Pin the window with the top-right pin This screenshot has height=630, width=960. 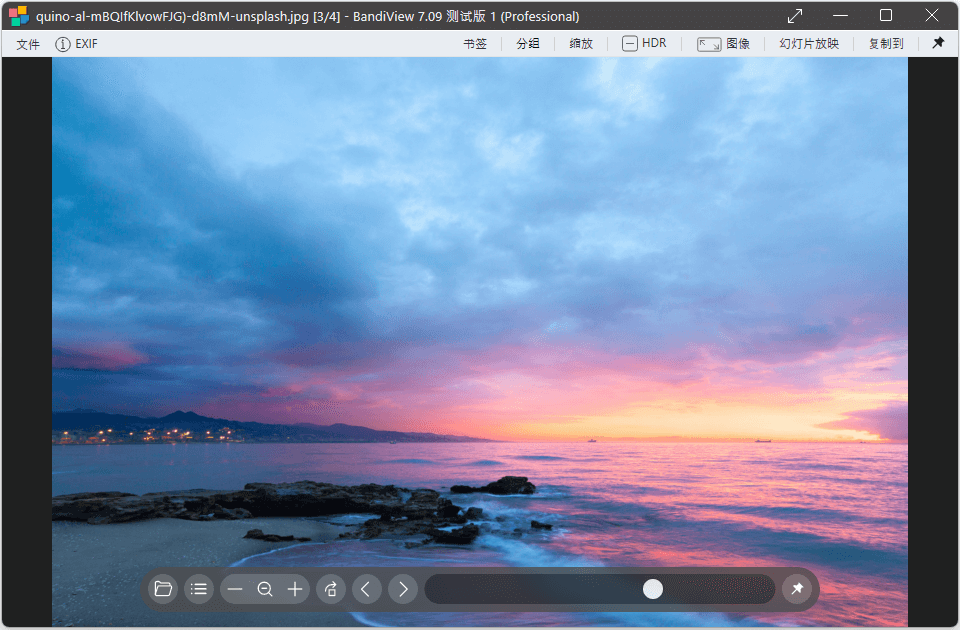coord(937,43)
